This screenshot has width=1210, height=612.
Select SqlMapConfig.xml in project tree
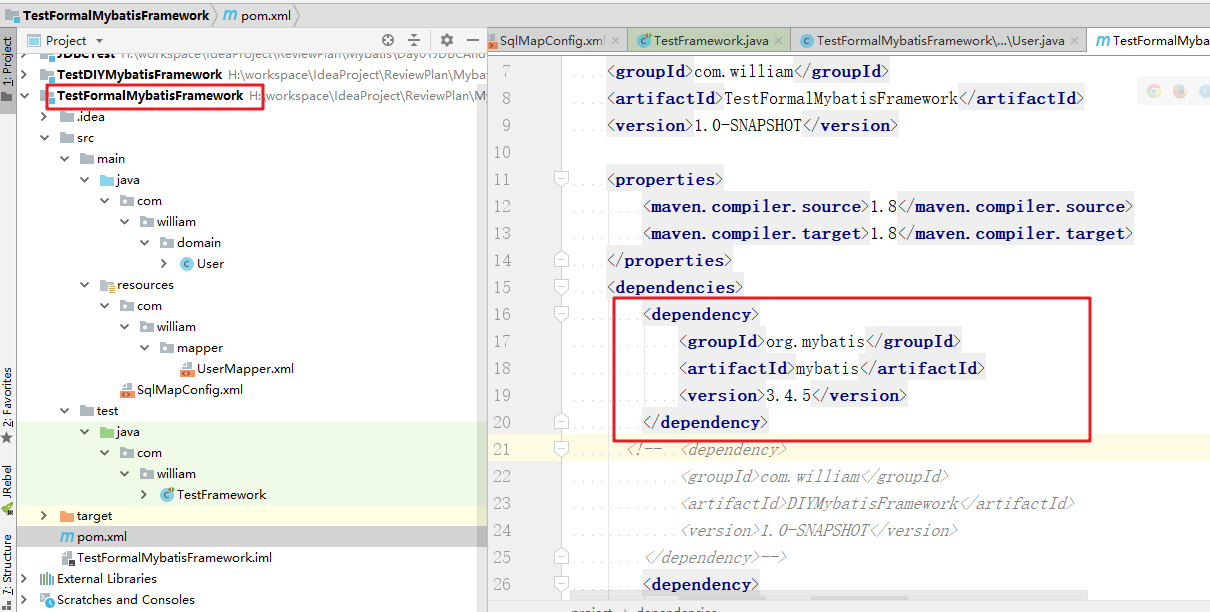(189, 390)
